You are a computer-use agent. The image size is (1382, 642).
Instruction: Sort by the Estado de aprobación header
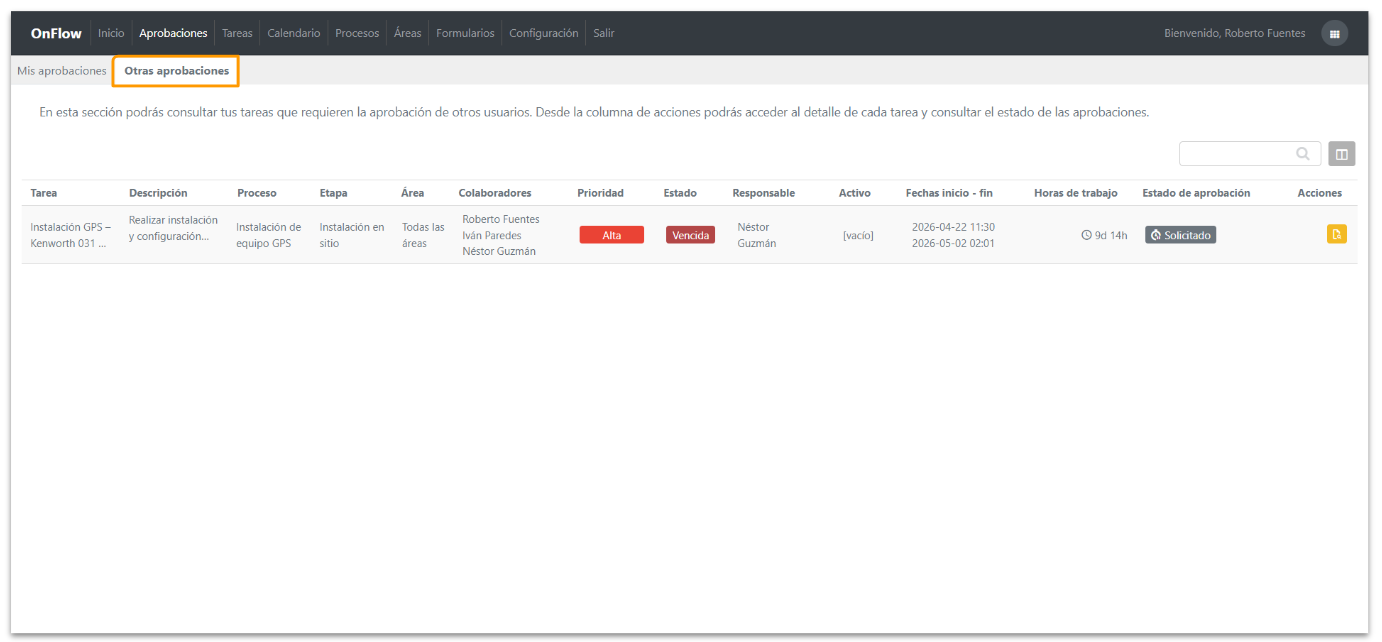pyautogui.click(x=1196, y=193)
